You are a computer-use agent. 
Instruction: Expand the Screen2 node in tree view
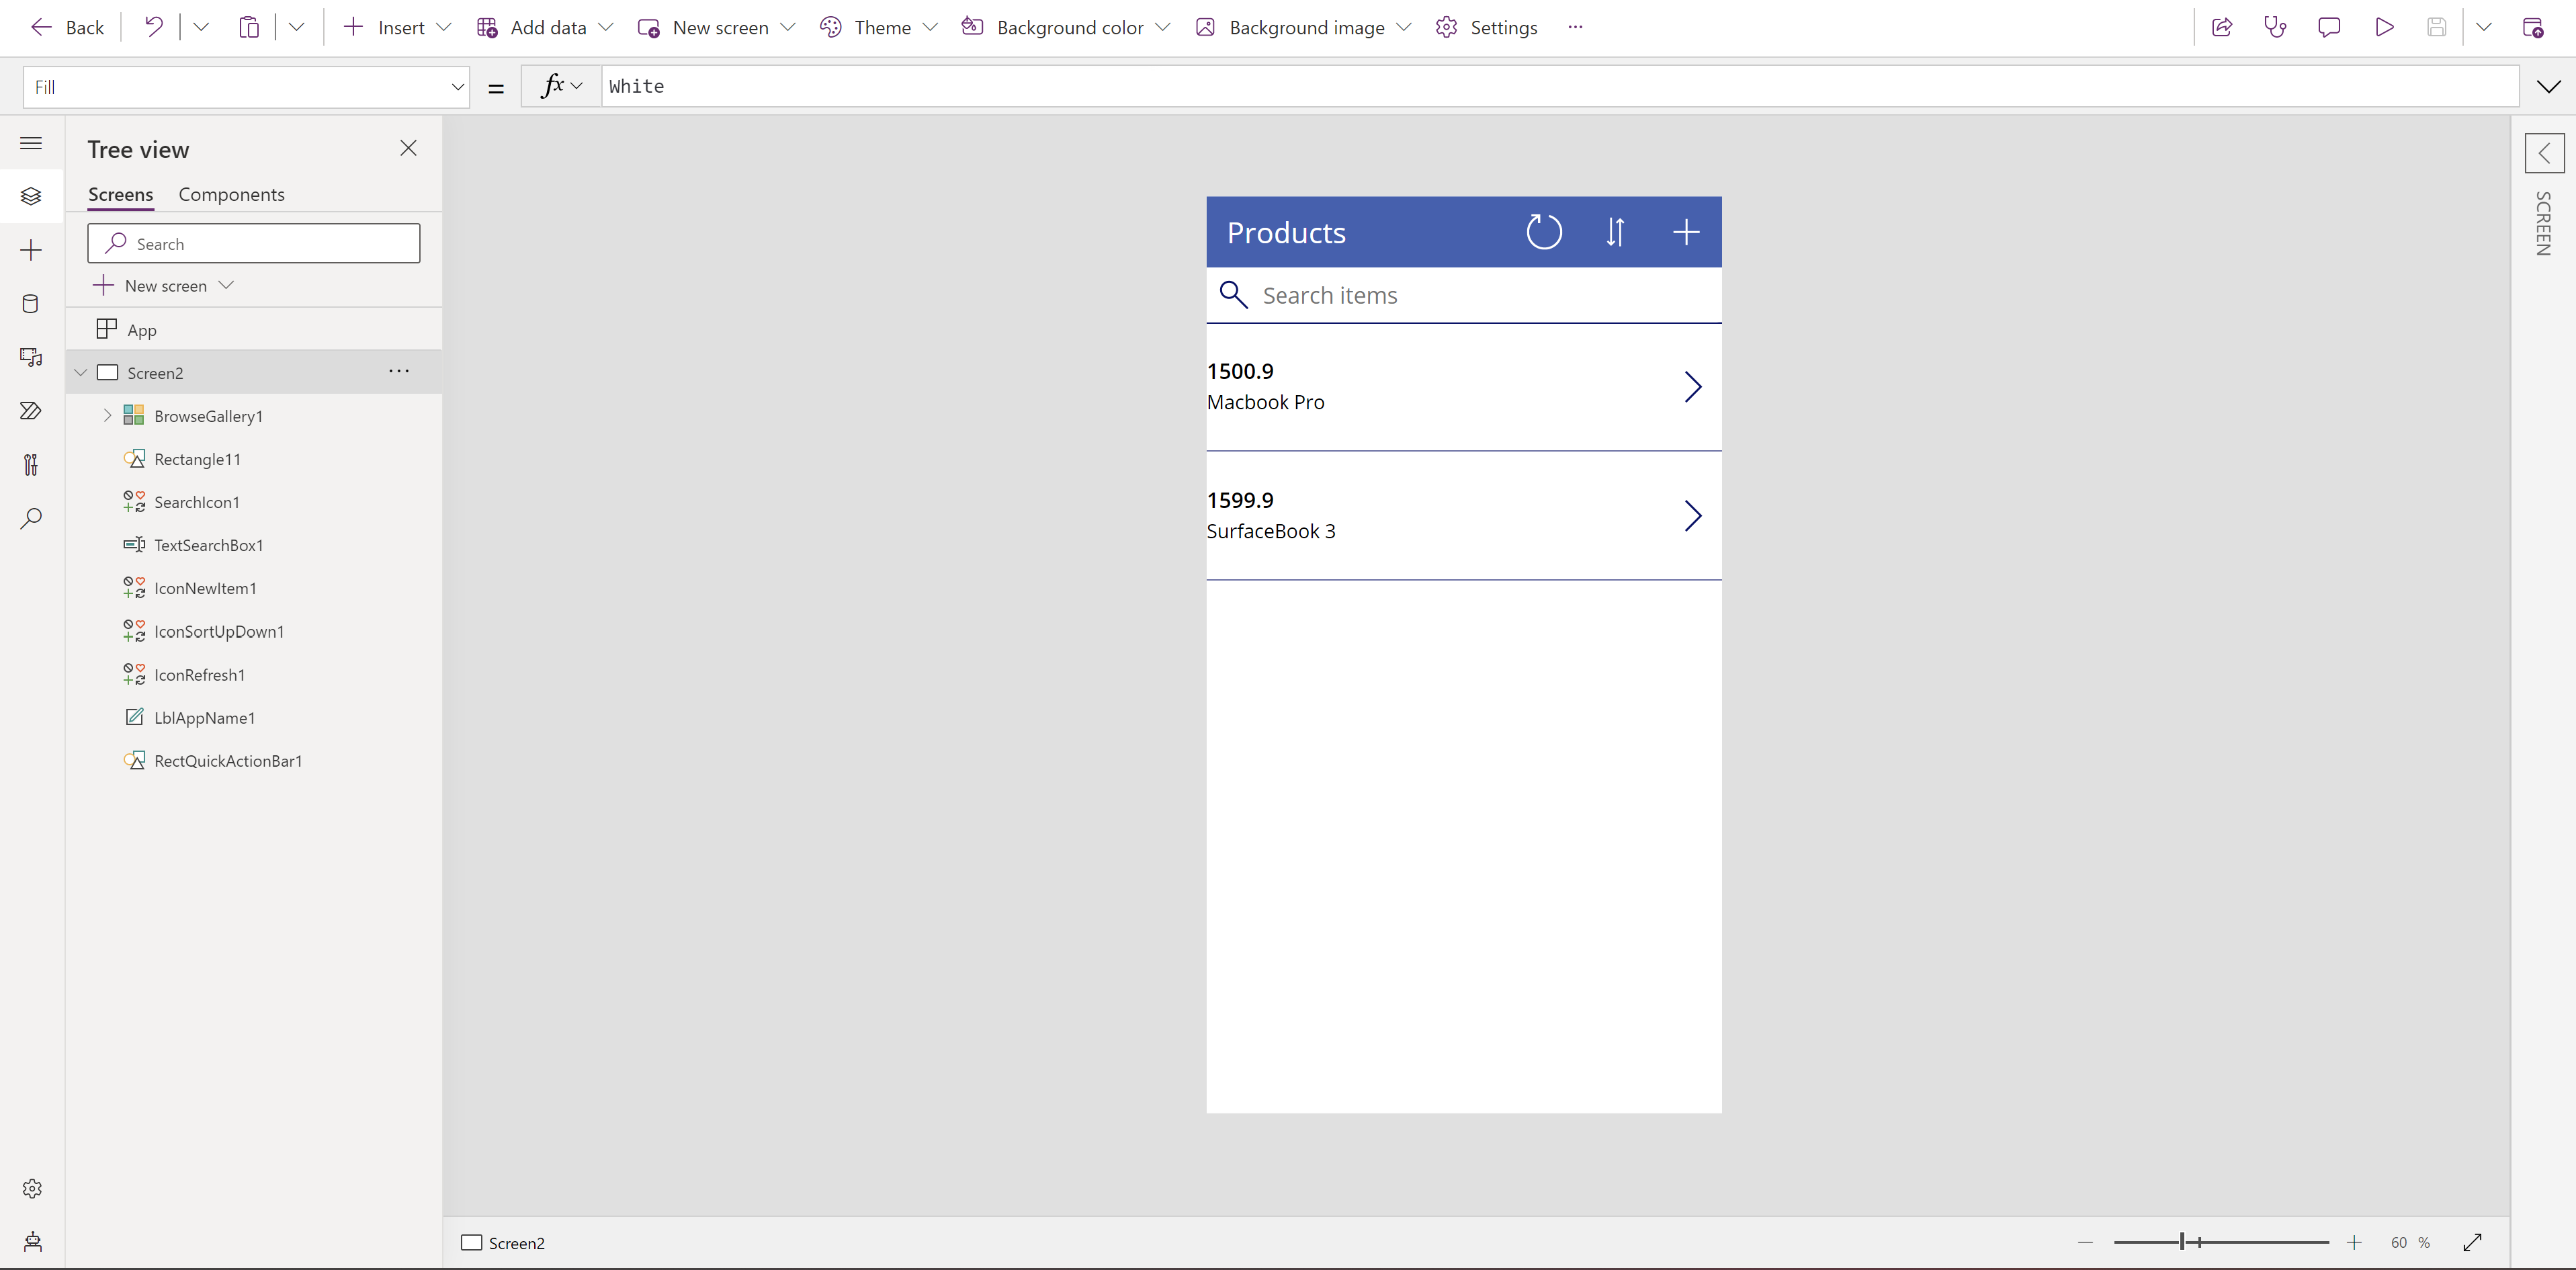[79, 372]
